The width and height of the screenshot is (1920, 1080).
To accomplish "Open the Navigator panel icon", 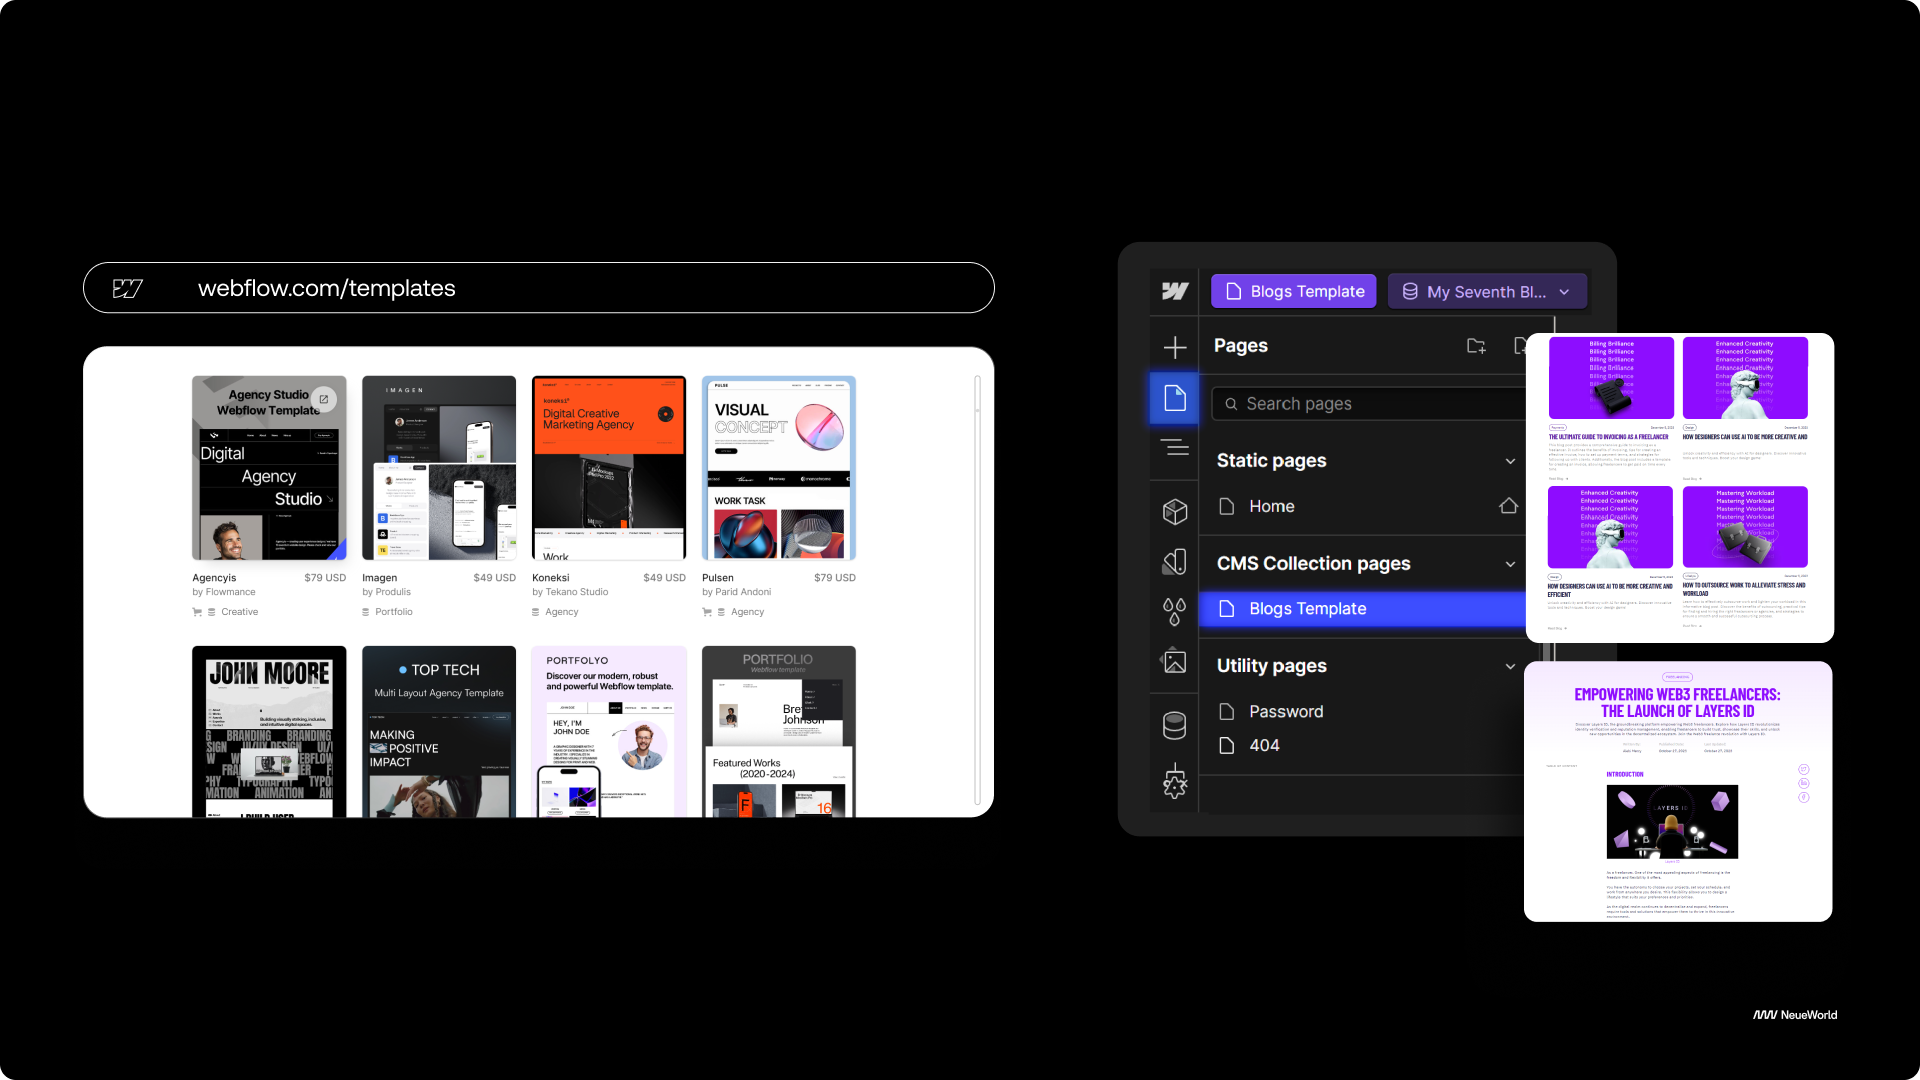I will [1175, 447].
